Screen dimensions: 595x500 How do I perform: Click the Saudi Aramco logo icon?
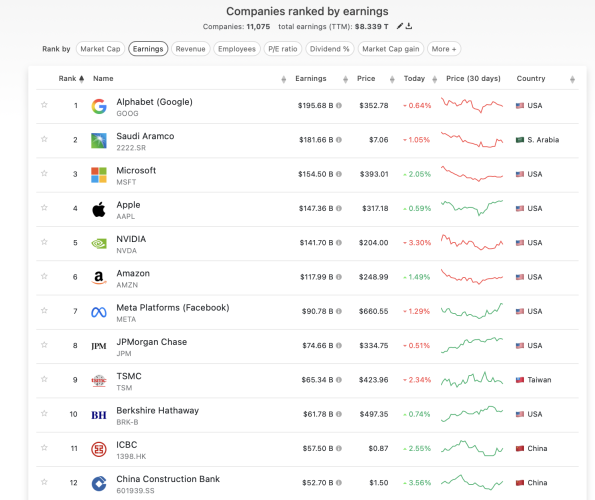point(99,140)
